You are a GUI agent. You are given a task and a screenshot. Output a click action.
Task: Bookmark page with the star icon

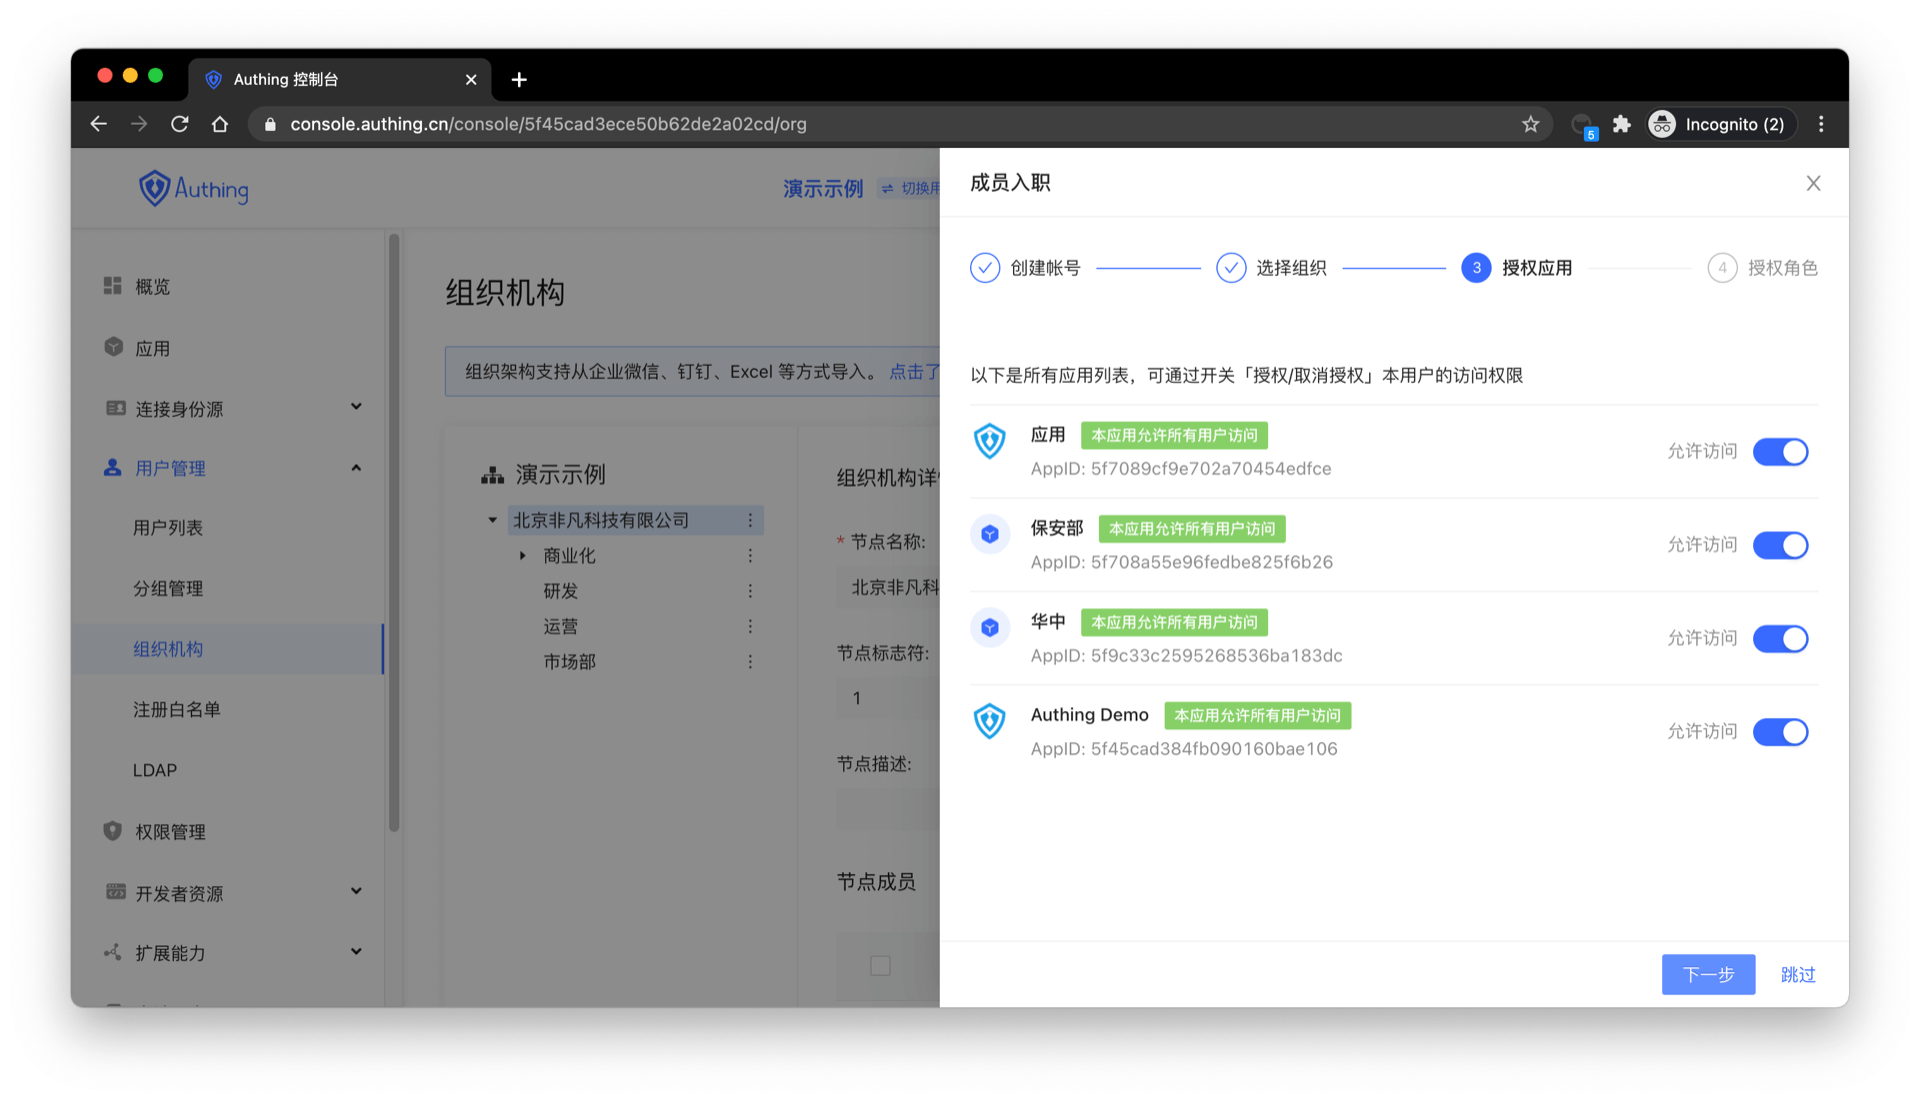tap(1530, 124)
